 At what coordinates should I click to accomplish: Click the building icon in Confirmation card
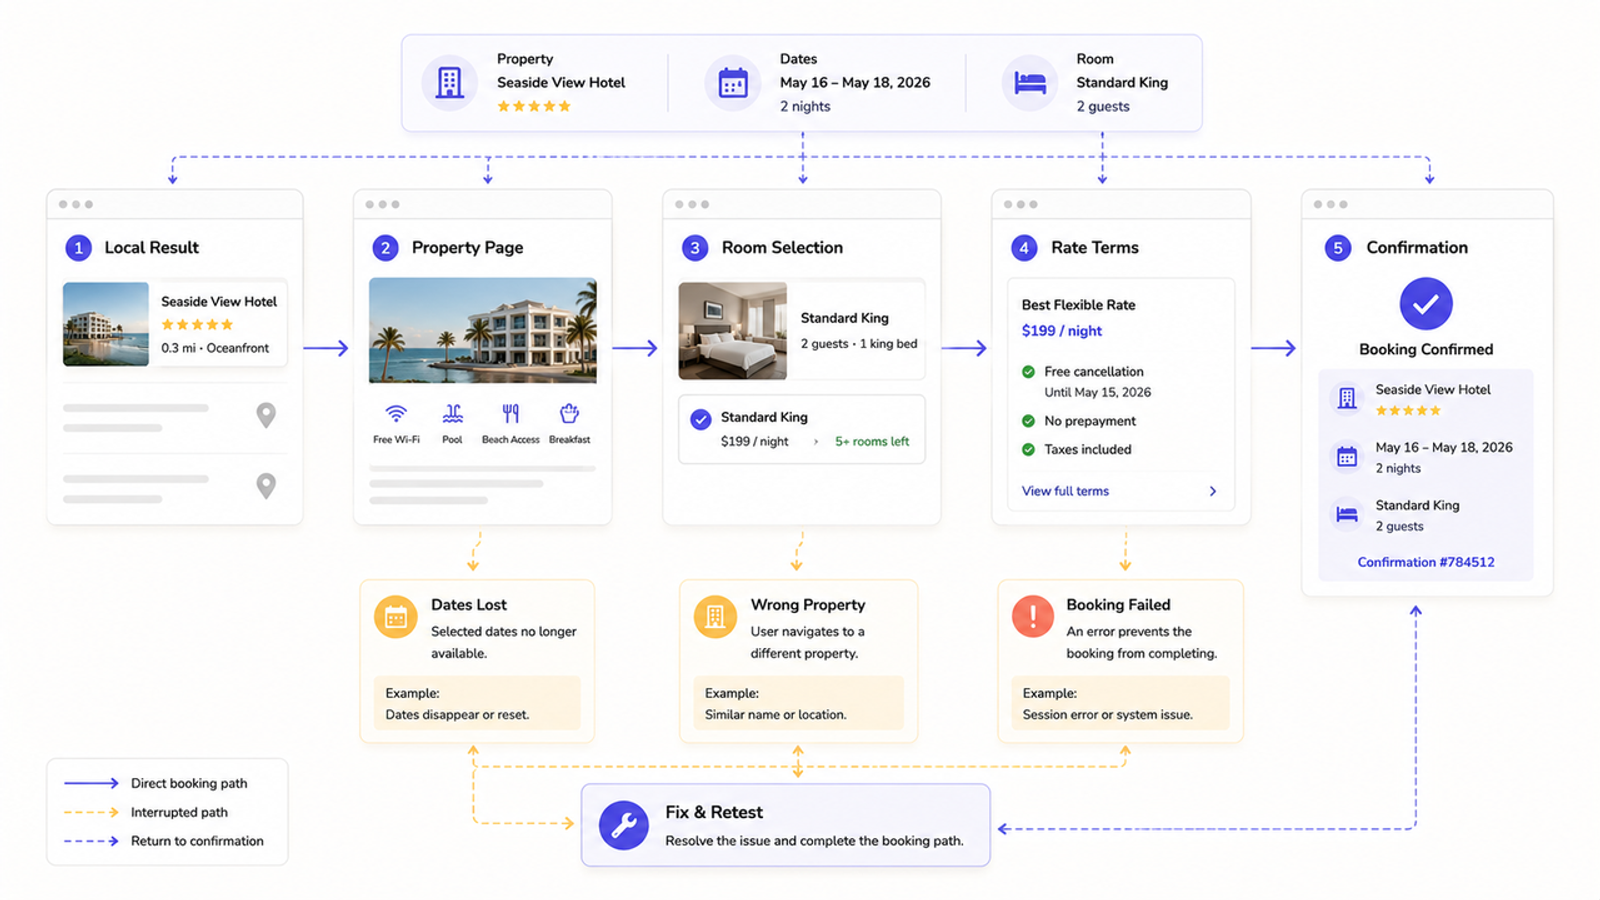point(1347,398)
